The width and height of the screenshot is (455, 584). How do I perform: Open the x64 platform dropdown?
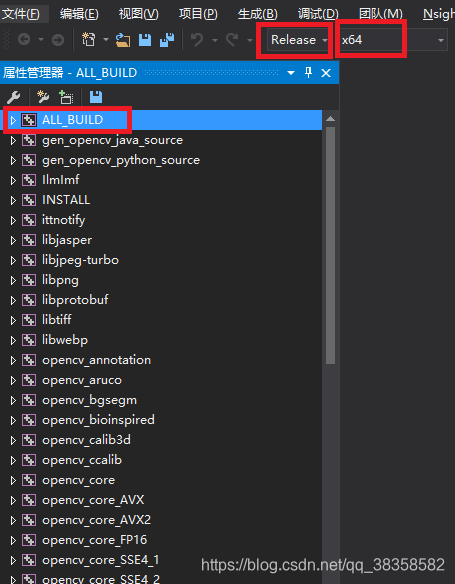point(392,39)
